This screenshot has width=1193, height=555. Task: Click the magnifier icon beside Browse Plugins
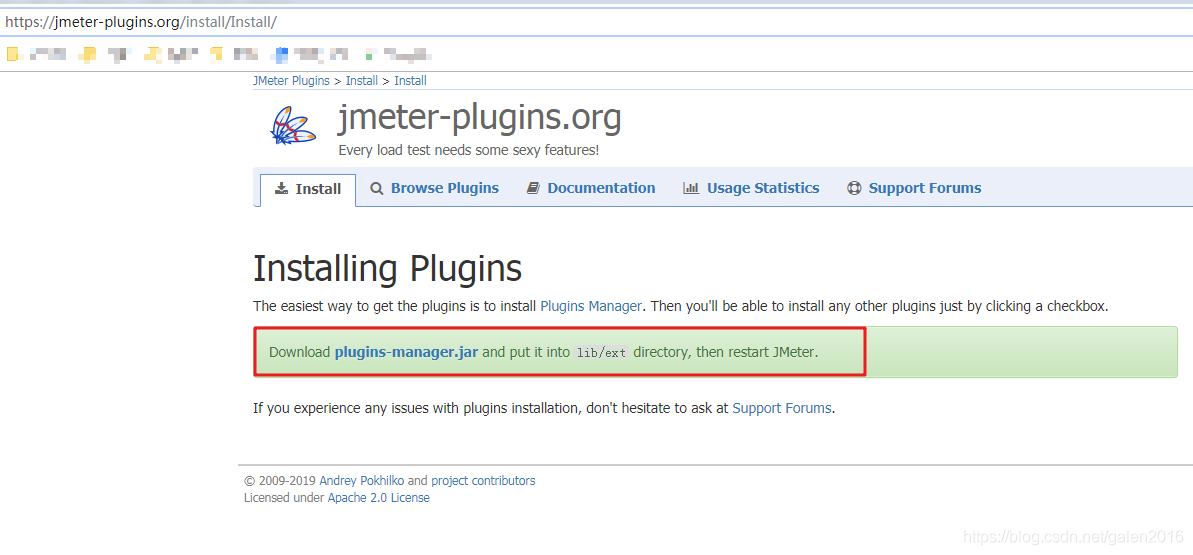pyautogui.click(x=377, y=188)
